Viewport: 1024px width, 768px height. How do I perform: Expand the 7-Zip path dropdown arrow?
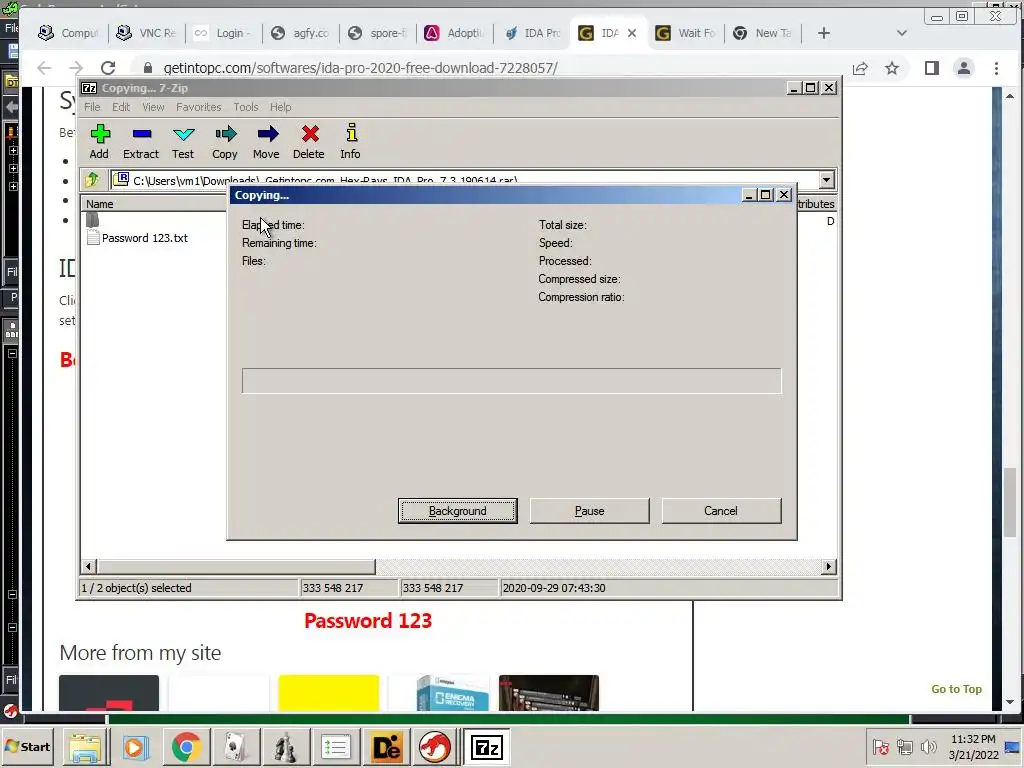click(x=826, y=180)
